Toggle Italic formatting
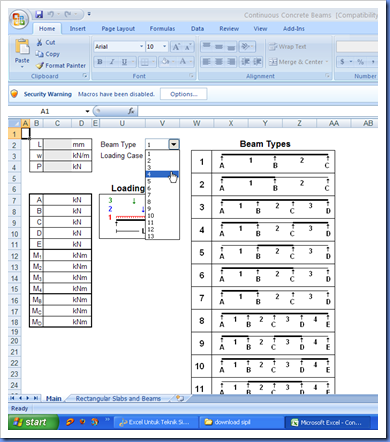 [x=112, y=62]
